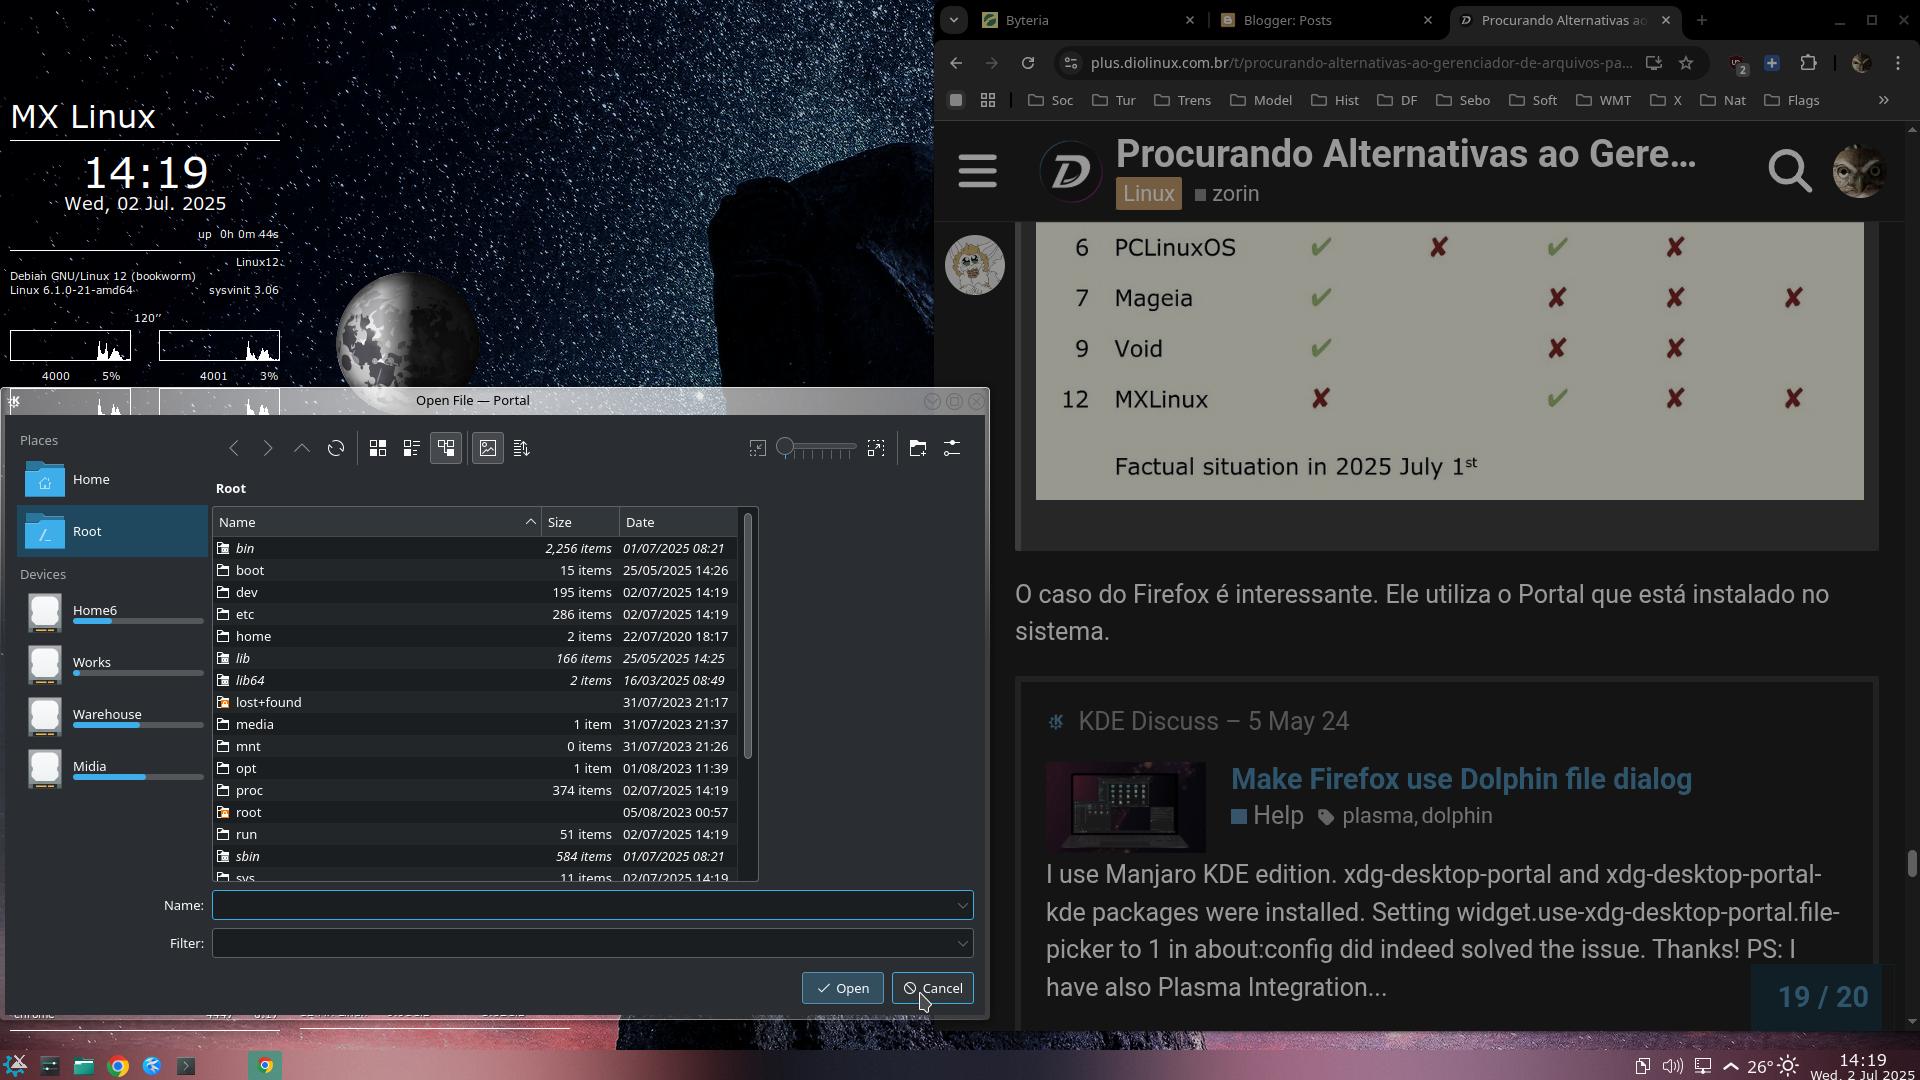1920x1080 pixels.
Task: Open the Flags bookmarks folder
Action: [x=1791, y=100]
